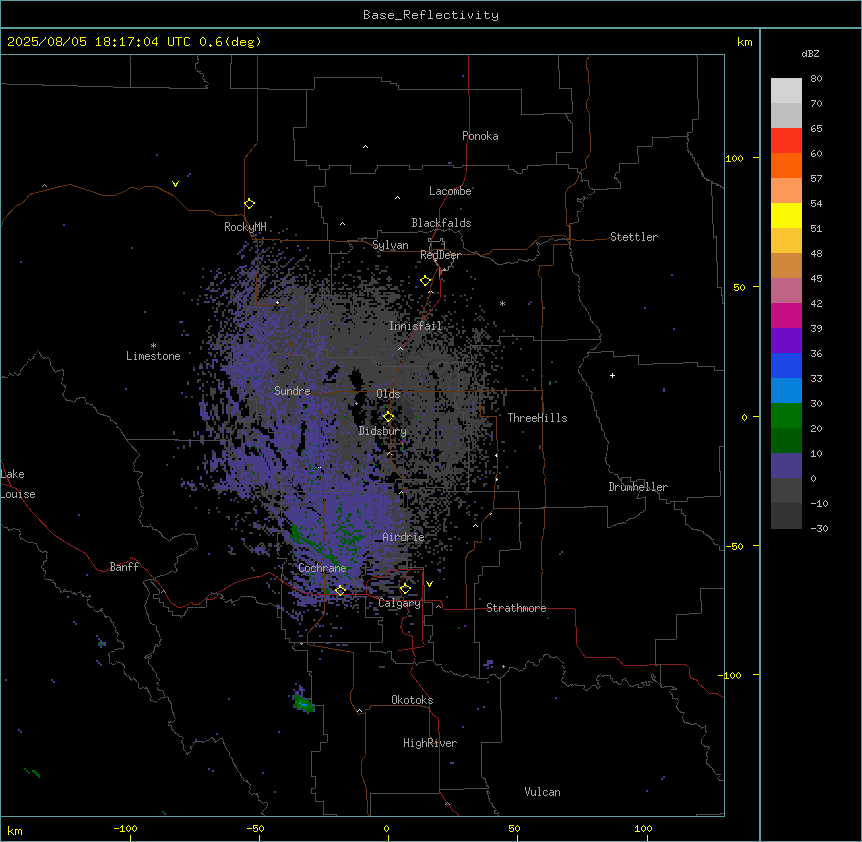This screenshot has width=862, height=842.
Task: Click the -50 tick on the bottom axis
Action: [x=255, y=828]
